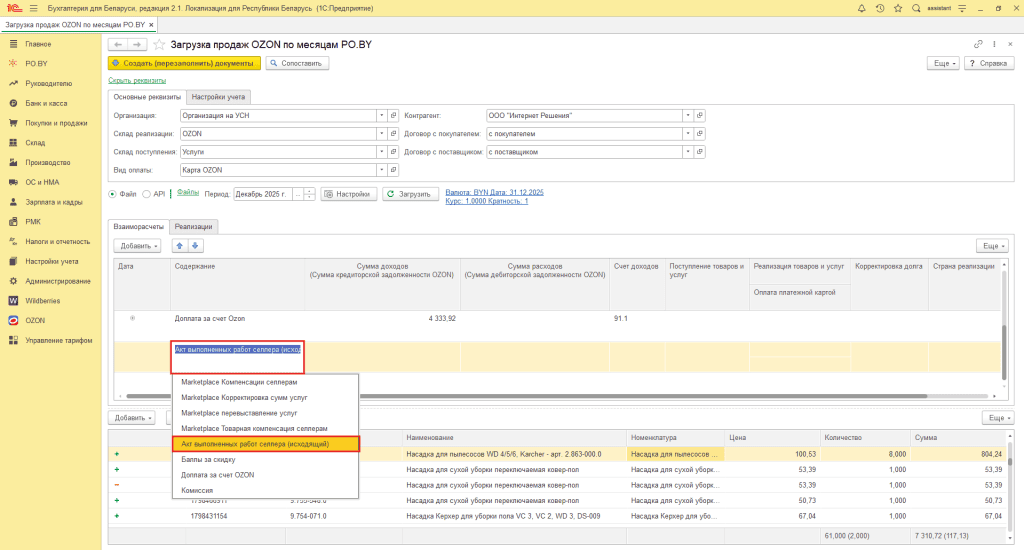Open Покупки и продажи section
1024x550 pixels.
(56, 123)
